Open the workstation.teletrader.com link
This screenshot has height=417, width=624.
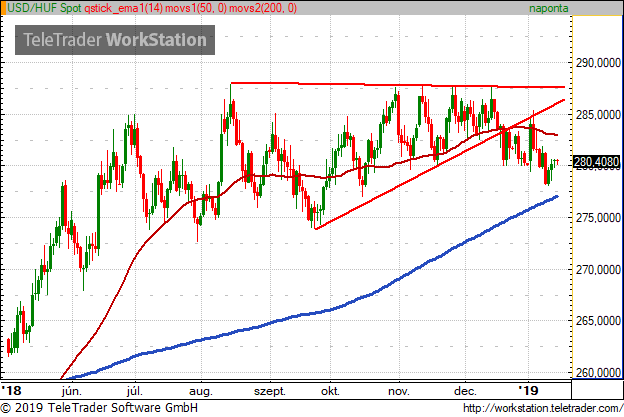click(x=543, y=408)
